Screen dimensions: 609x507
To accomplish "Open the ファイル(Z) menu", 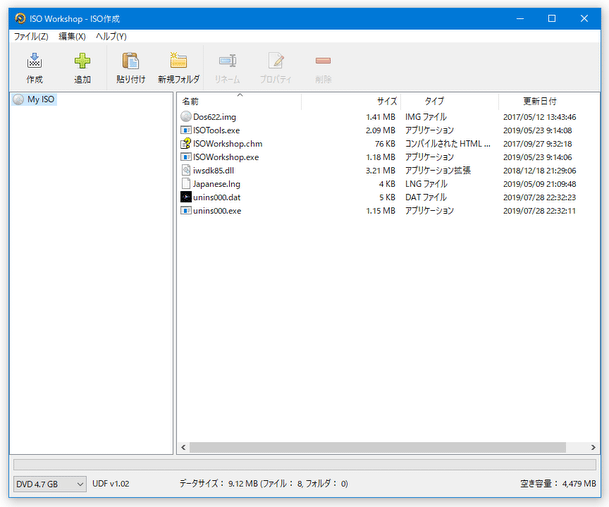I will pos(31,36).
